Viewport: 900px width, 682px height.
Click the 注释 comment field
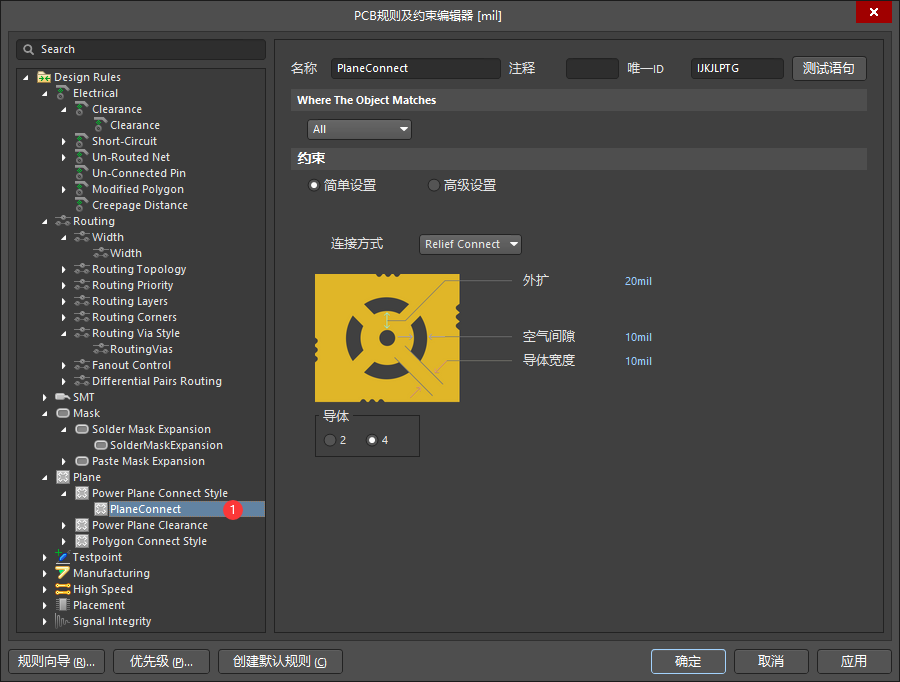coord(592,68)
